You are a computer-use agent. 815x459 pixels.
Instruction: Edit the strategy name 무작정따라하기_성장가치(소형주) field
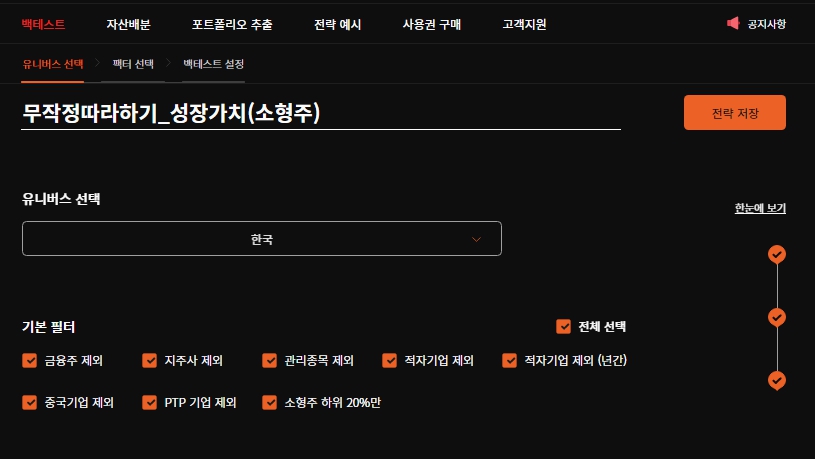coord(321,113)
